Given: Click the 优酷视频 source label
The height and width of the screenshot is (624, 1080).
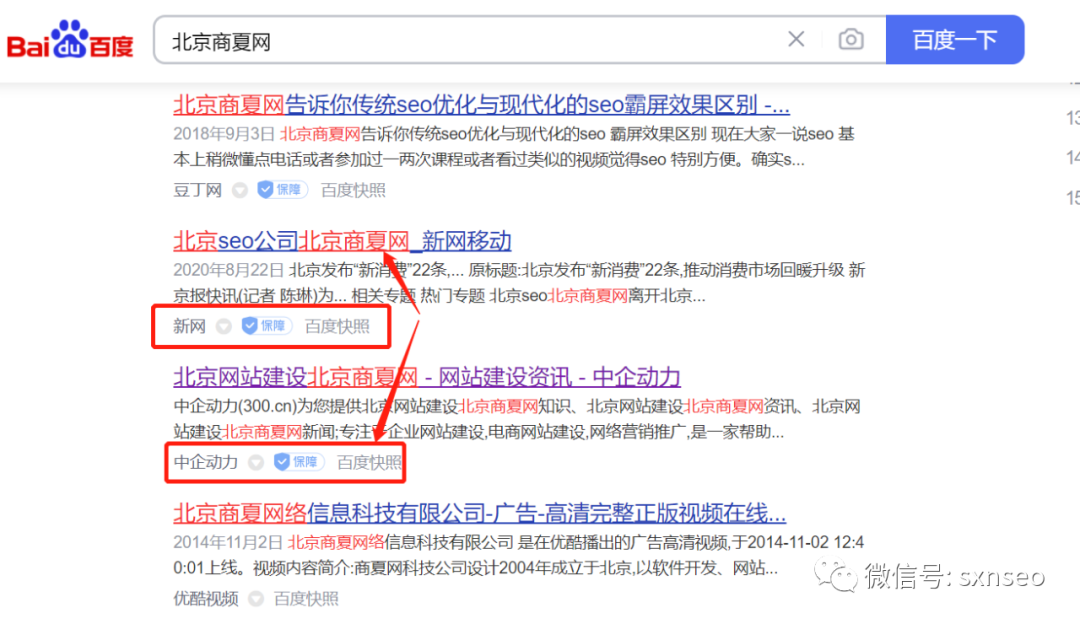Looking at the screenshot, I should (x=206, y=599).
